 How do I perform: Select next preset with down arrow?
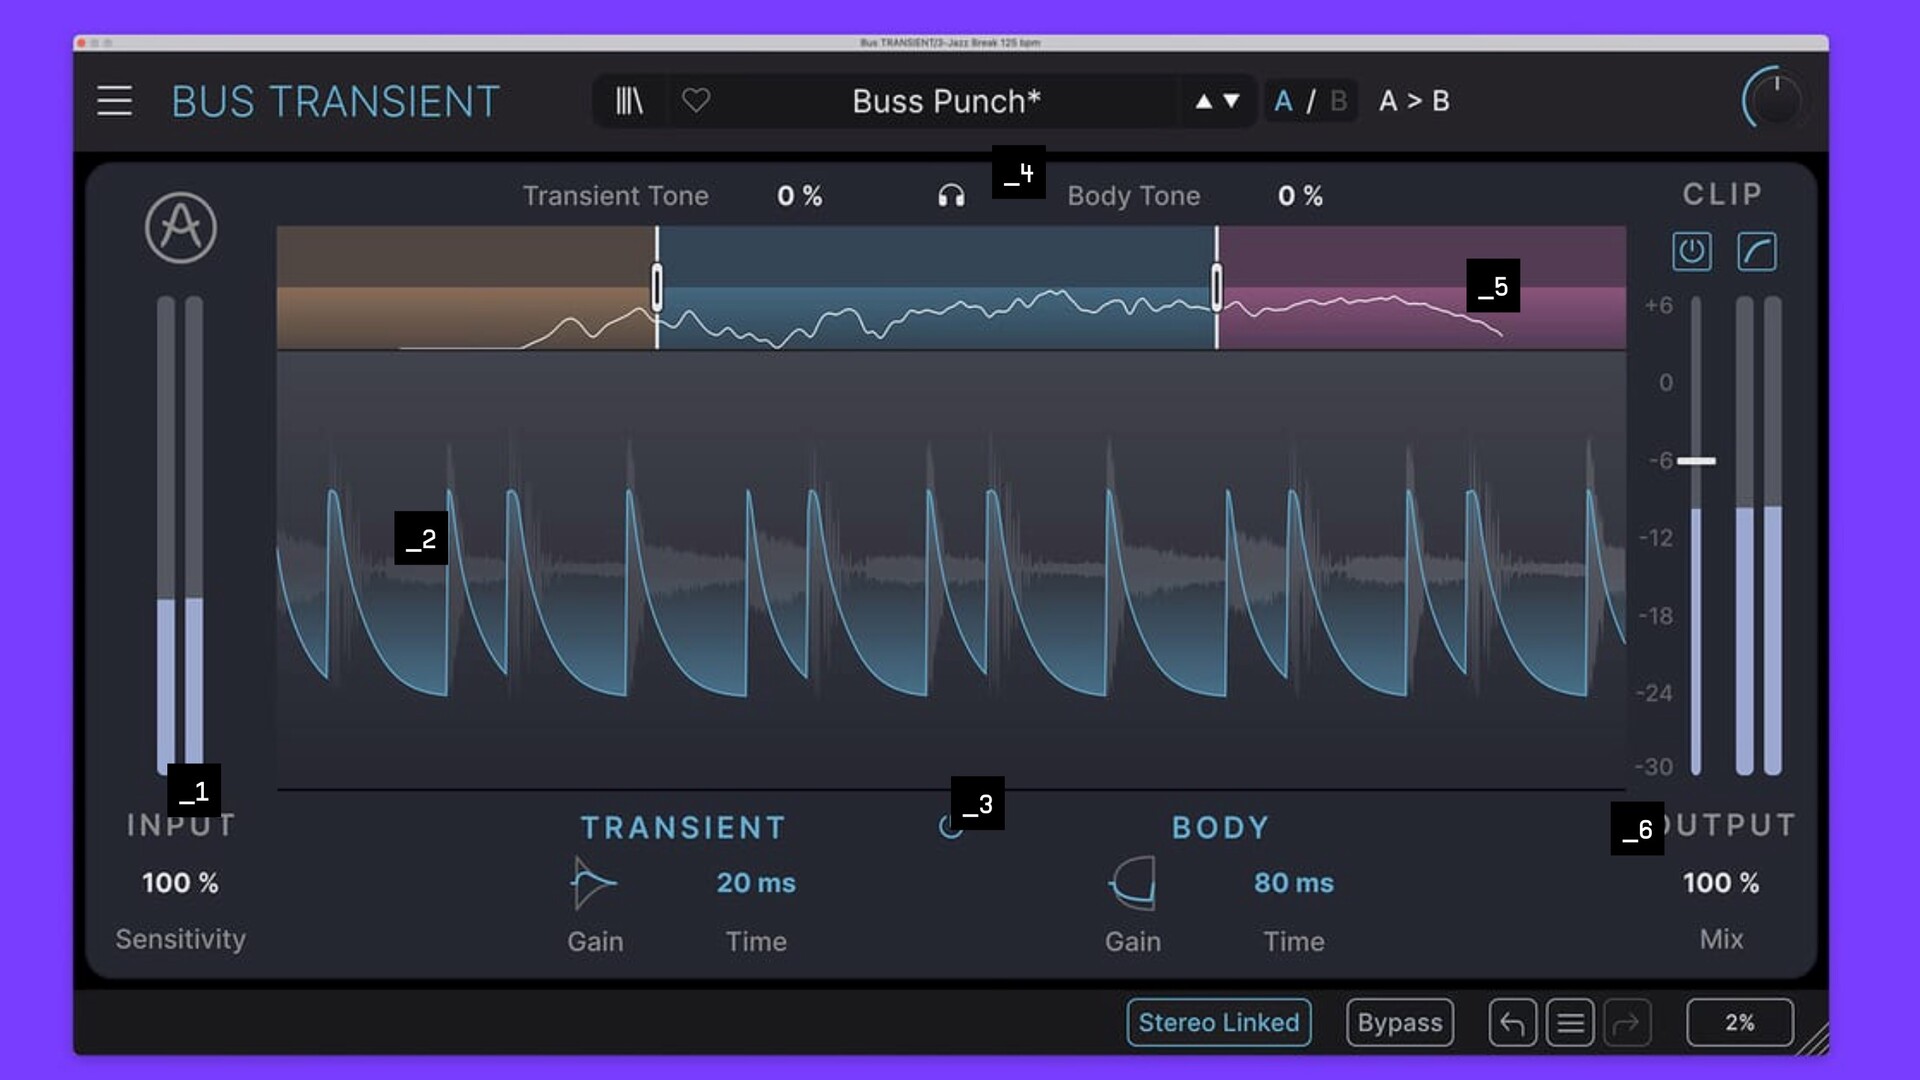point(1232,101)
